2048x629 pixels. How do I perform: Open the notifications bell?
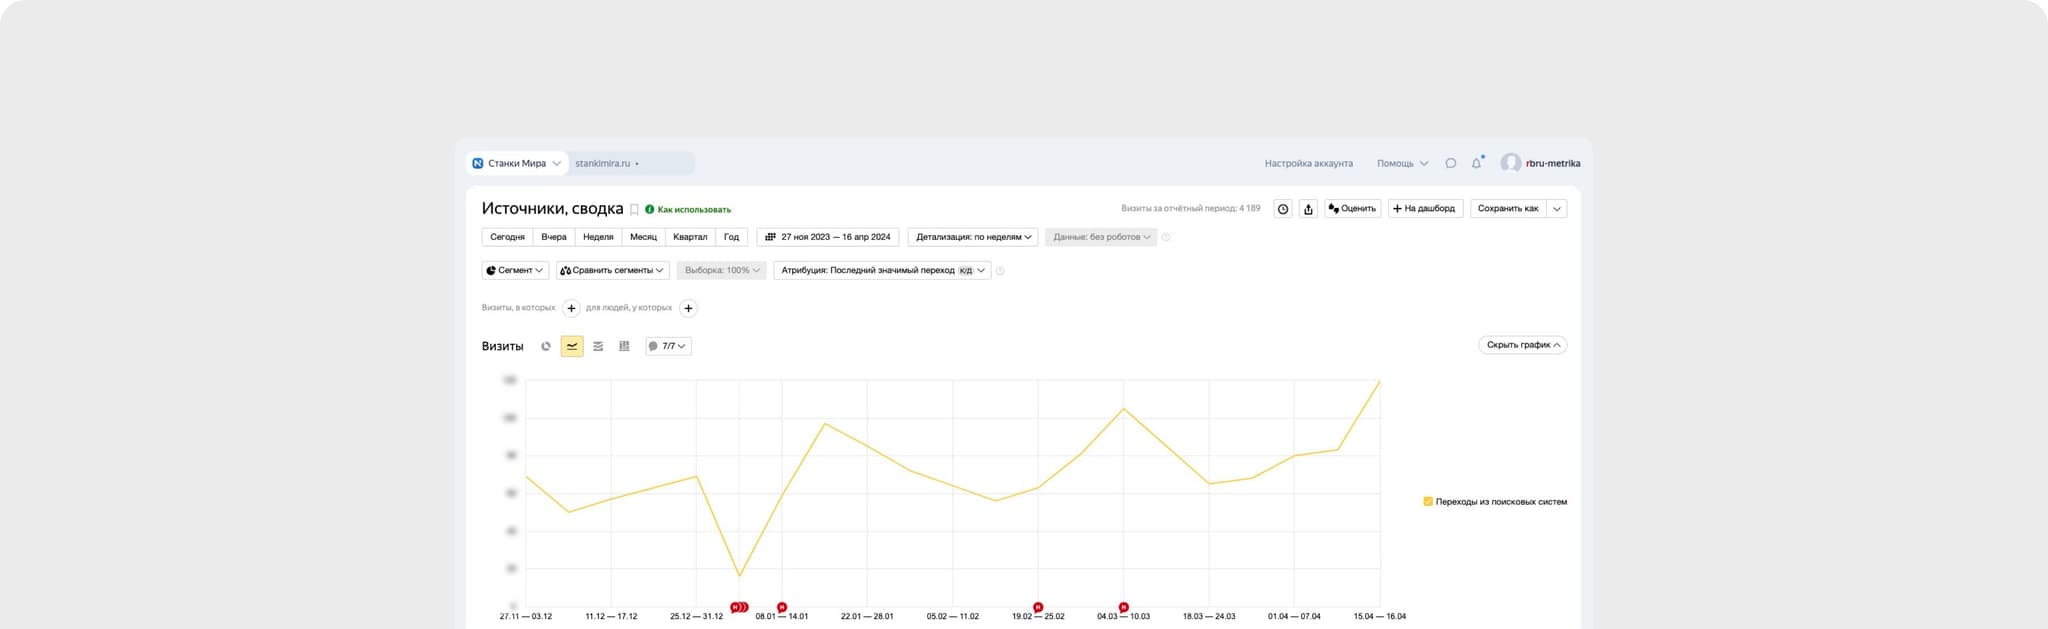click(1476, 163)
